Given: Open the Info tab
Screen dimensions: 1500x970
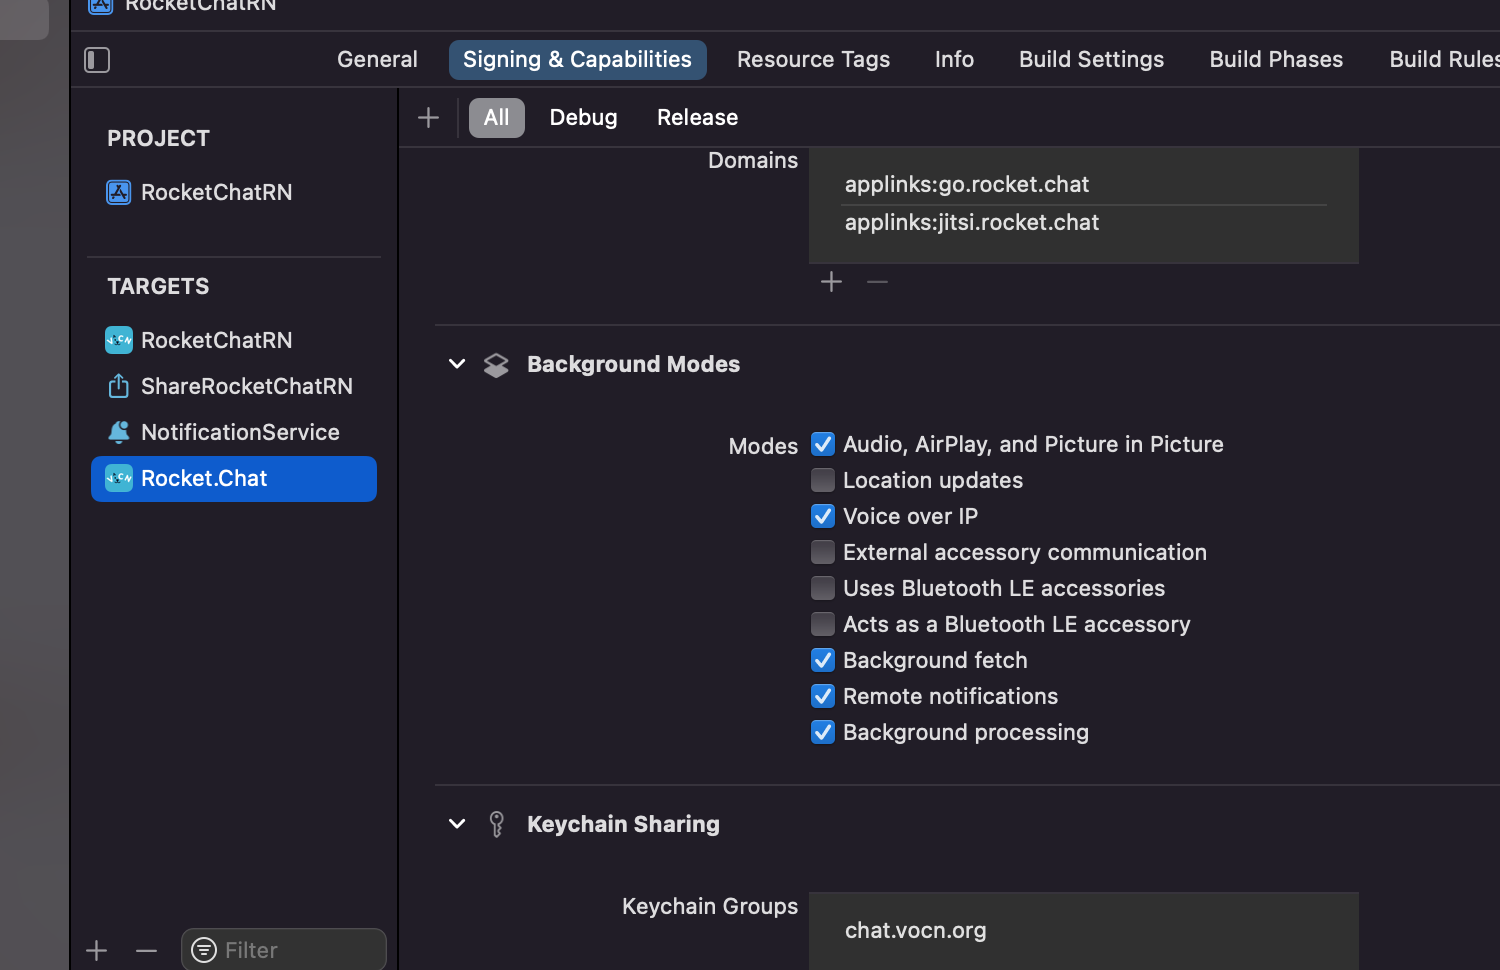Looking at the screenshot, I should (954, 60).
